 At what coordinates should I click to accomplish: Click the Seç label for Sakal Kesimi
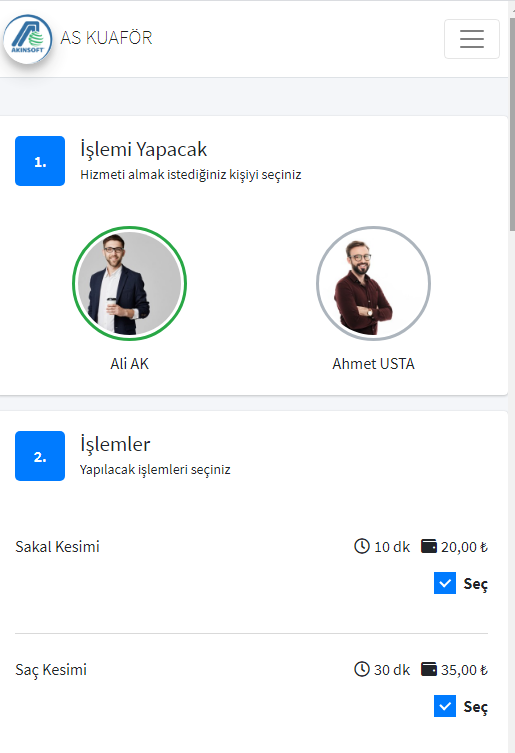(475, 583)
